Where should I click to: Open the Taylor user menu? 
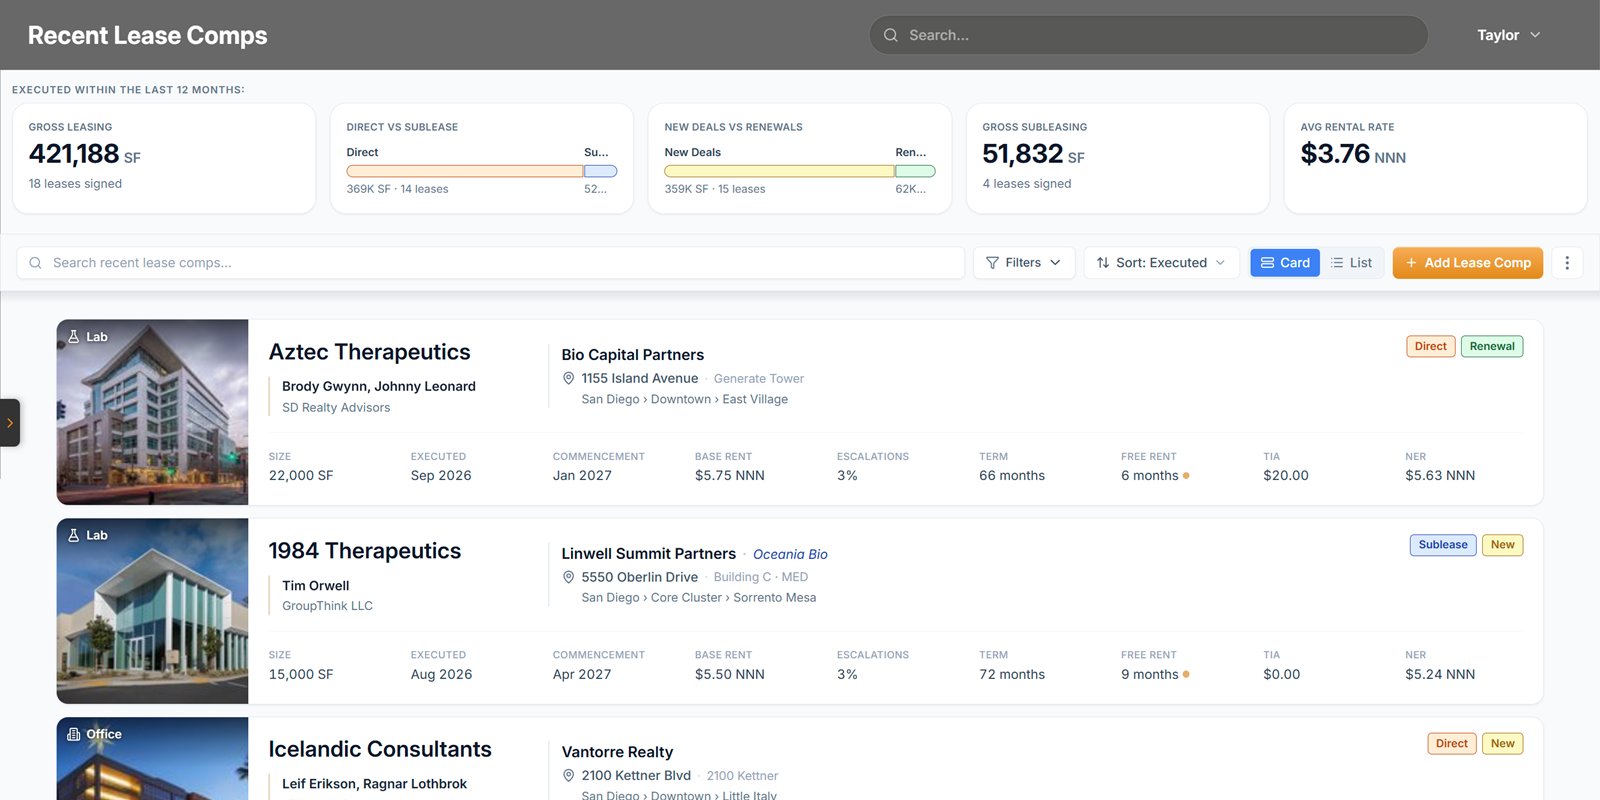click(x=1509, y=35)
